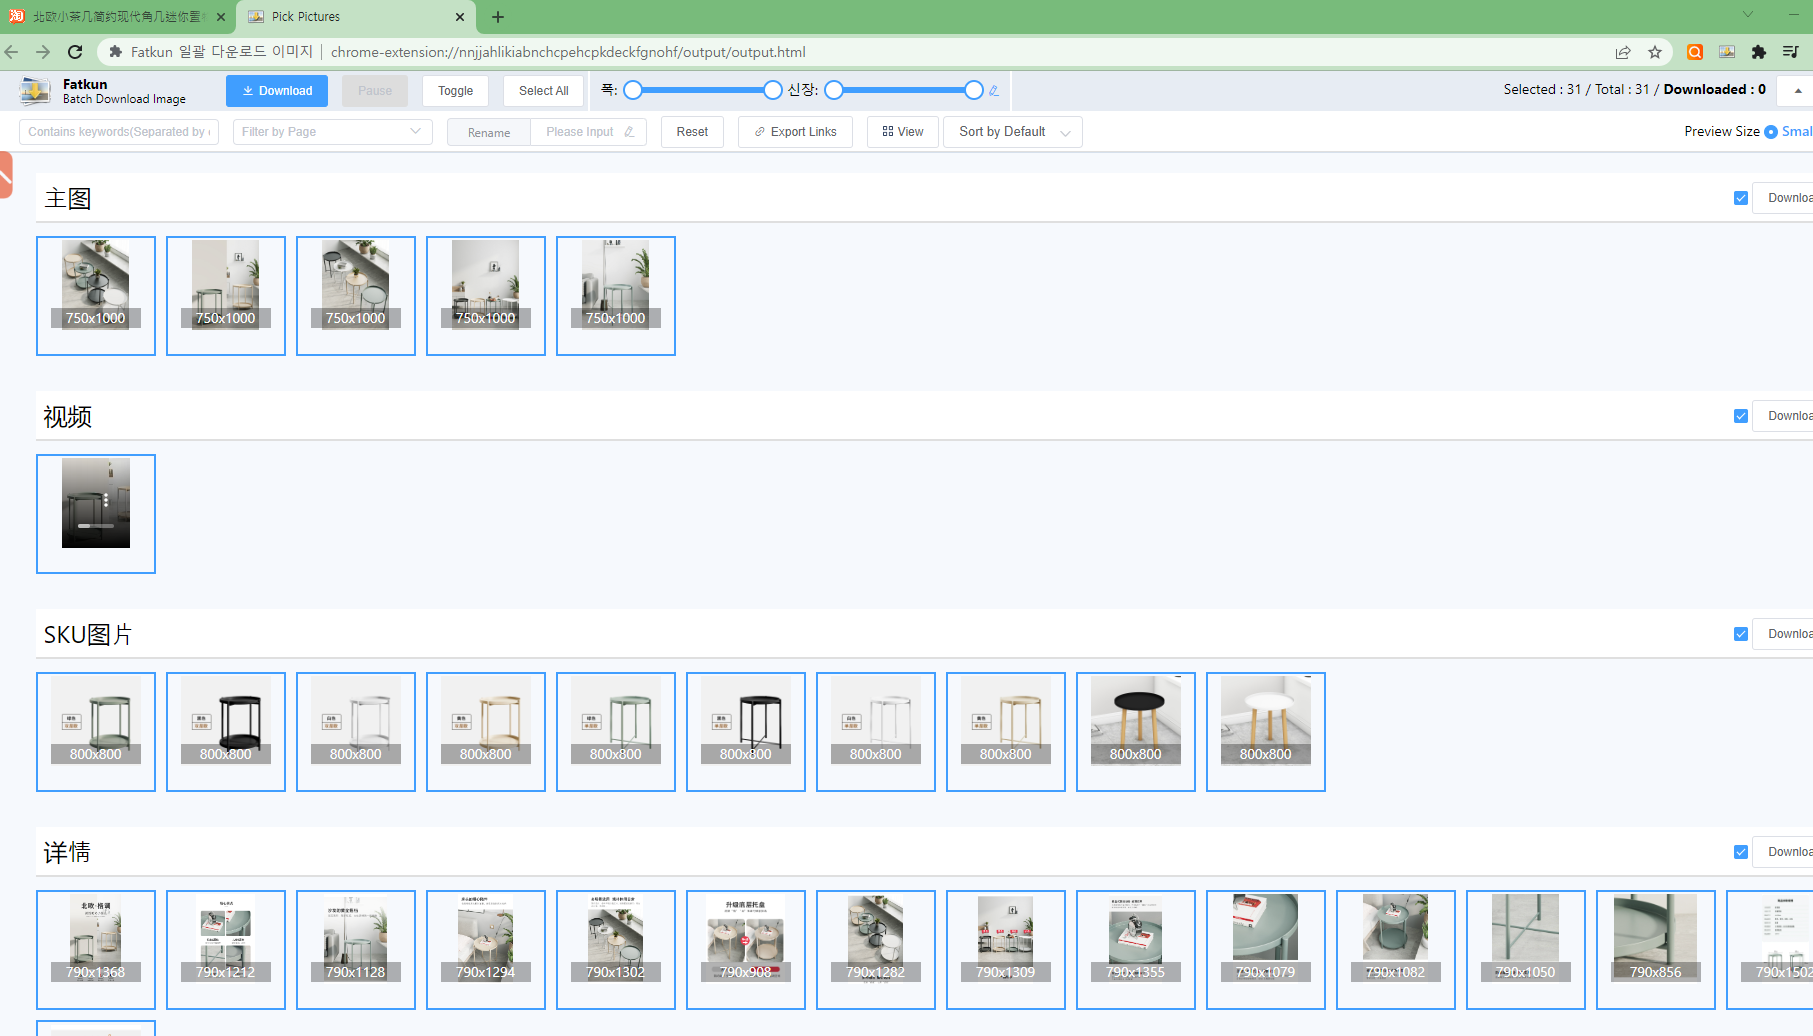Uncheck the 主图 section checkbox

1741,198
